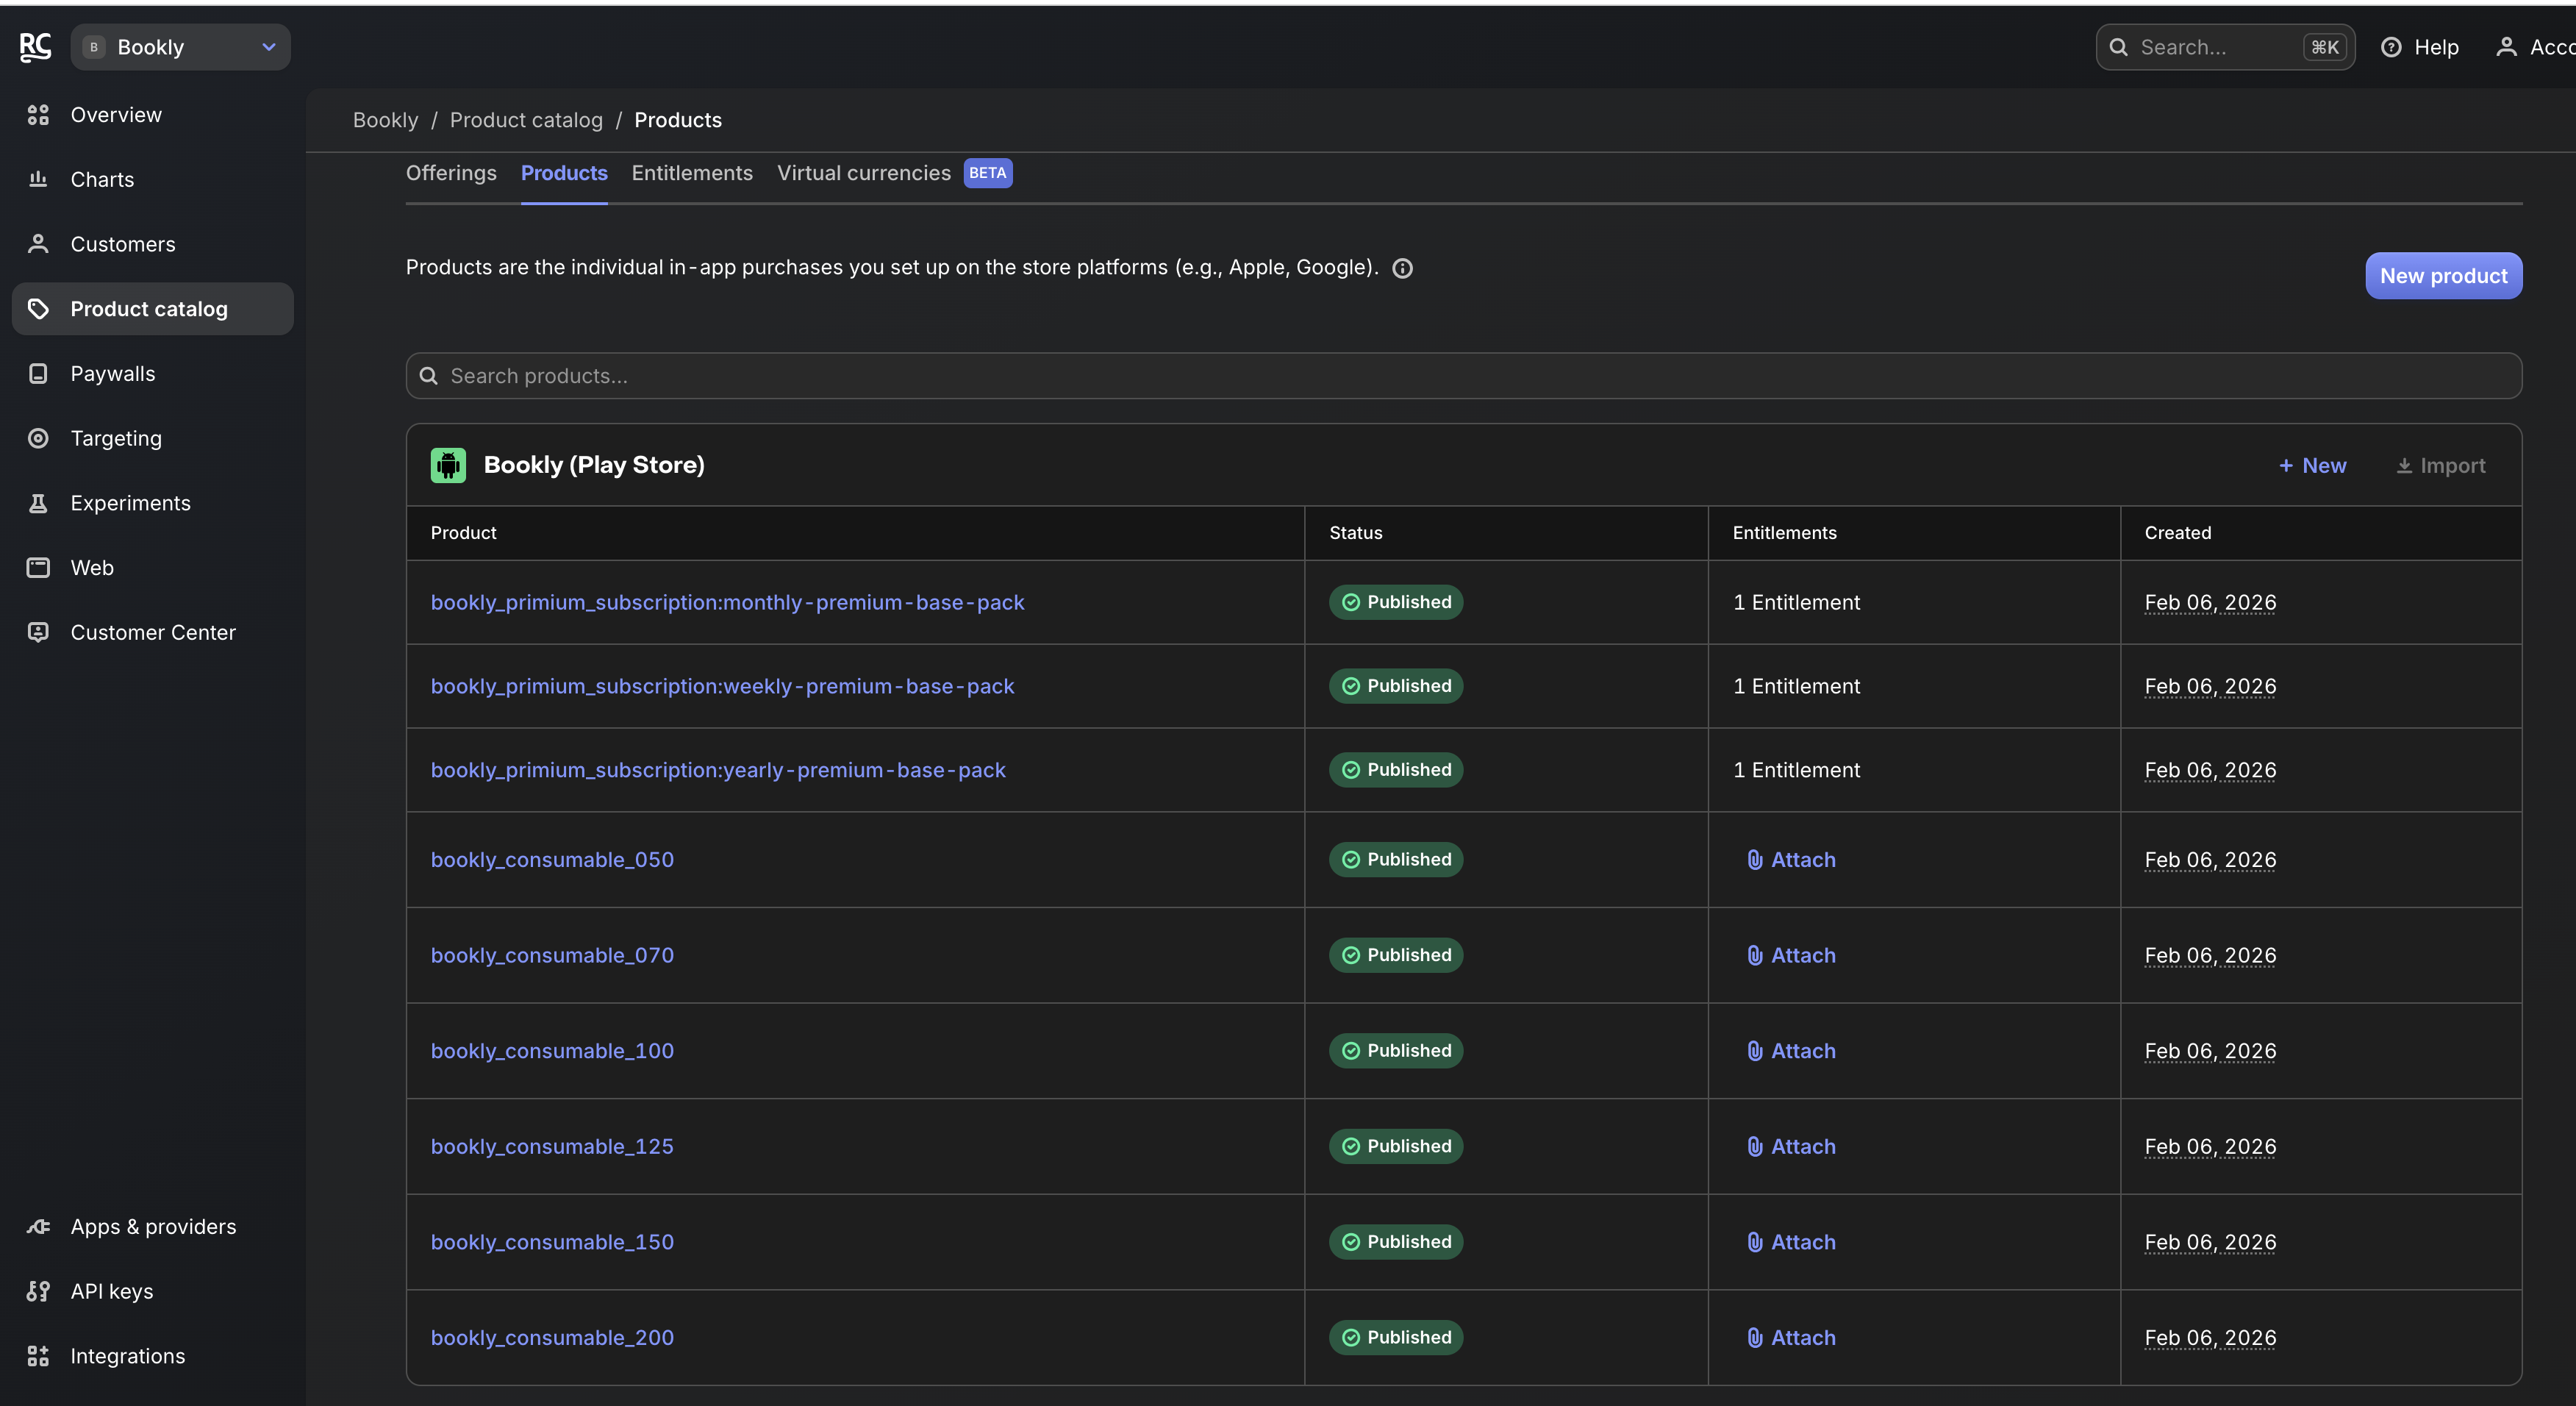Screen dimensions: 2576x1406
Task: Attach an entitlement to bookly_consumable_100
Action: [x=1791, y=1051]
